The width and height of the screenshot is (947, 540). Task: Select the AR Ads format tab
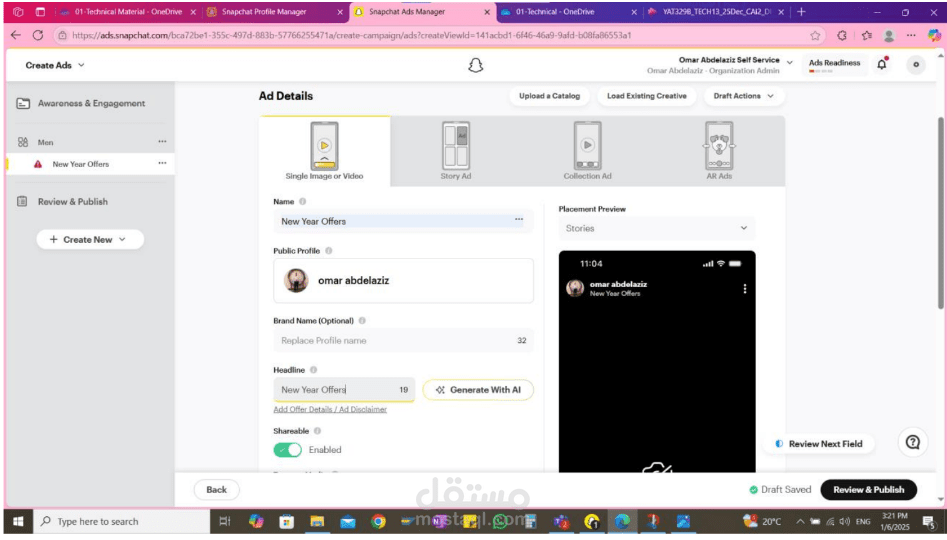719,151
